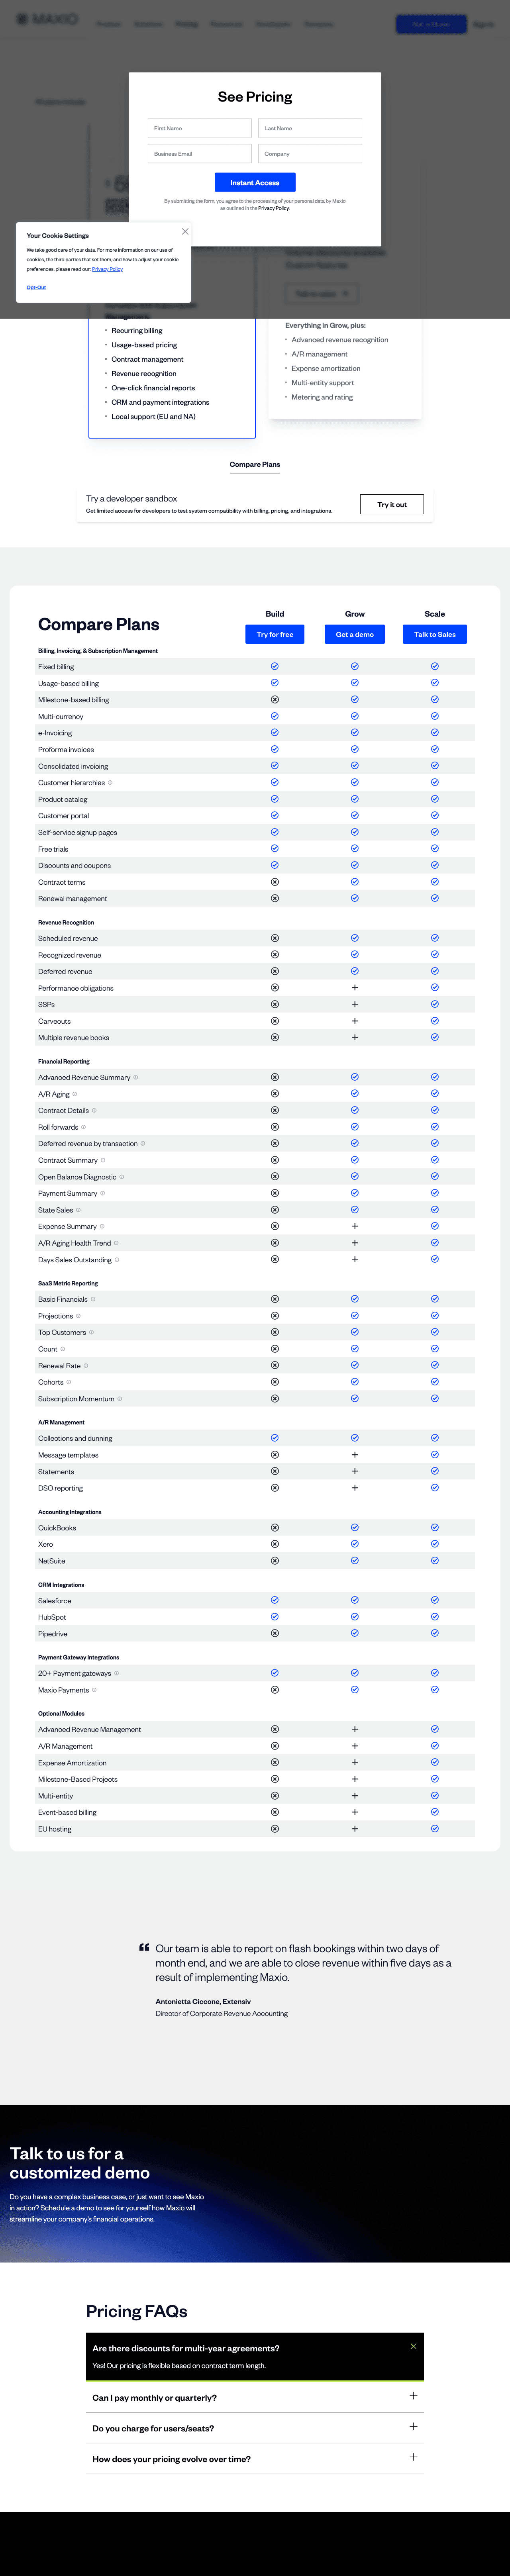
Task: Click the Opt-Out cookie link
Action: [x=36, y=287]
